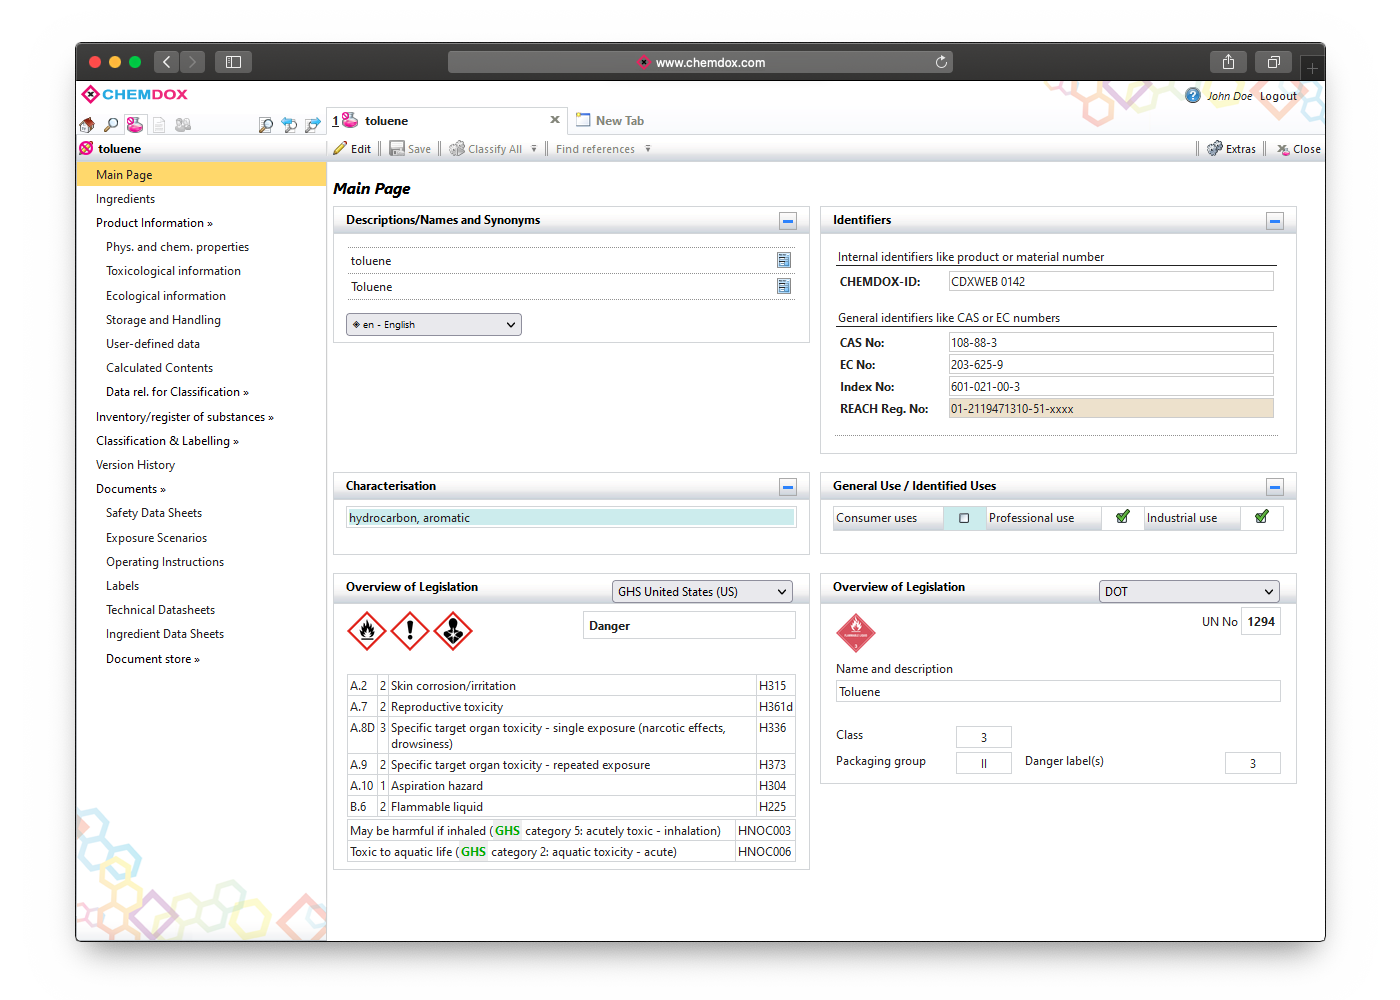Open the home icon in sidebar toolbar
This screenshot has width=1400, height=1000.
87,125
